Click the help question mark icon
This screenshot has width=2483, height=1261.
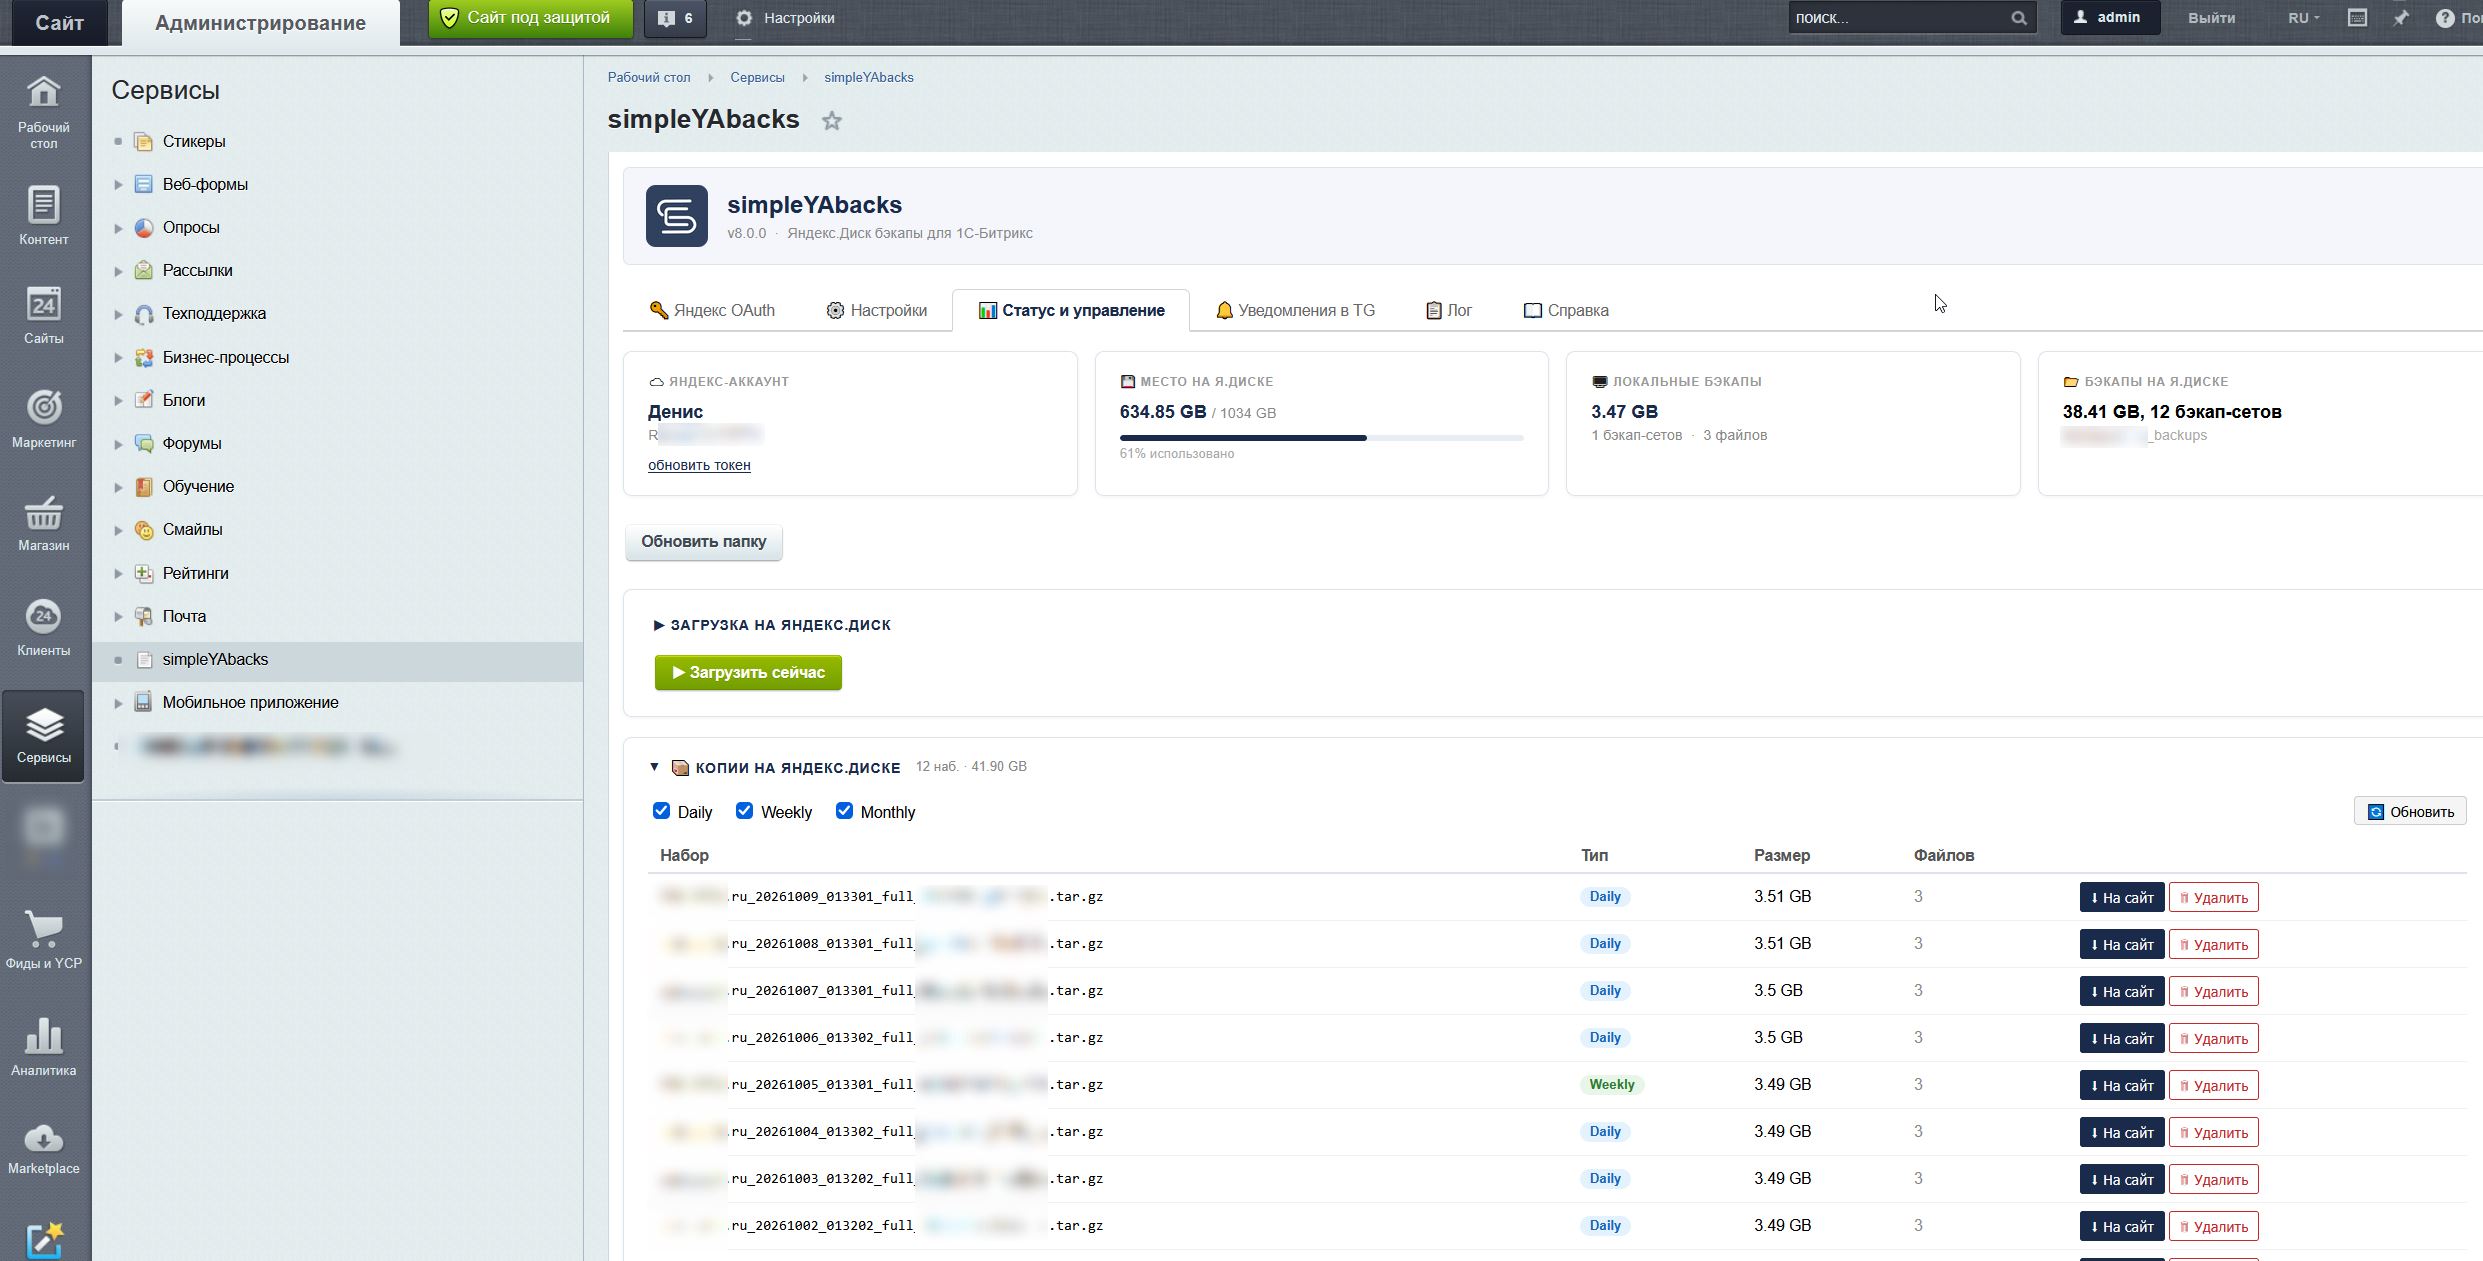[x=2444, y=18]
